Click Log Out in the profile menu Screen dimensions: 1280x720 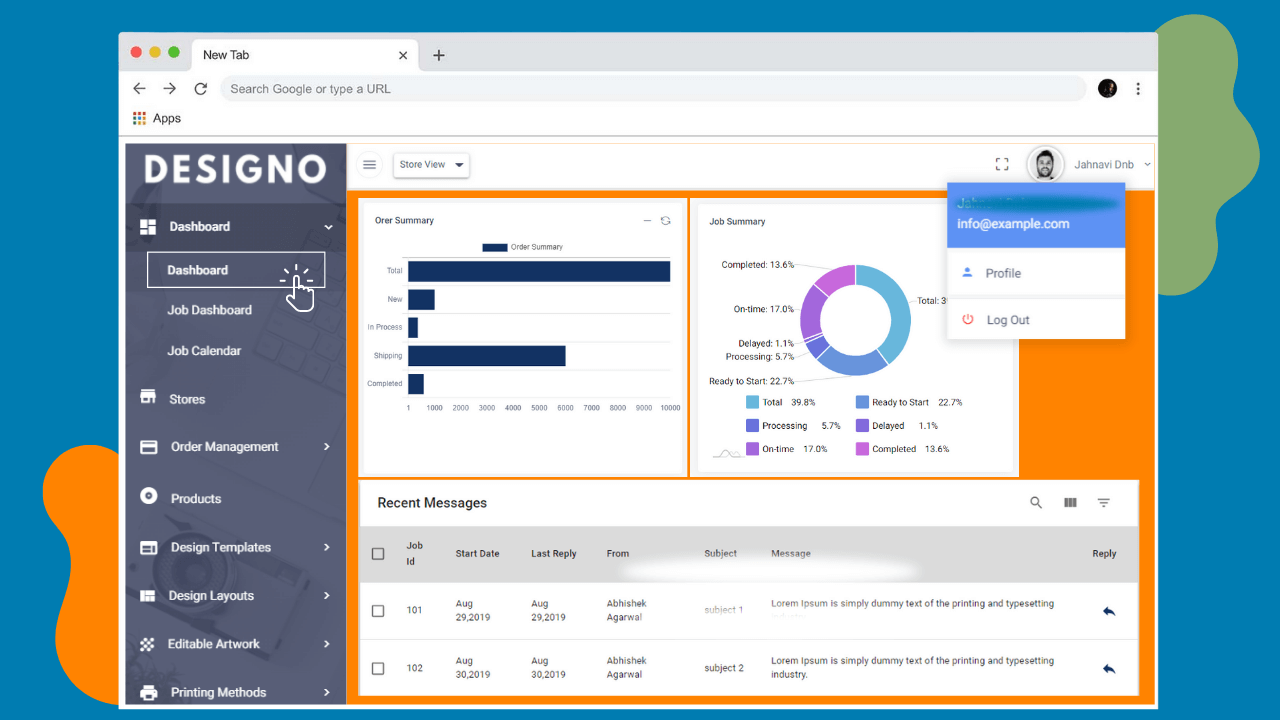1008,319
